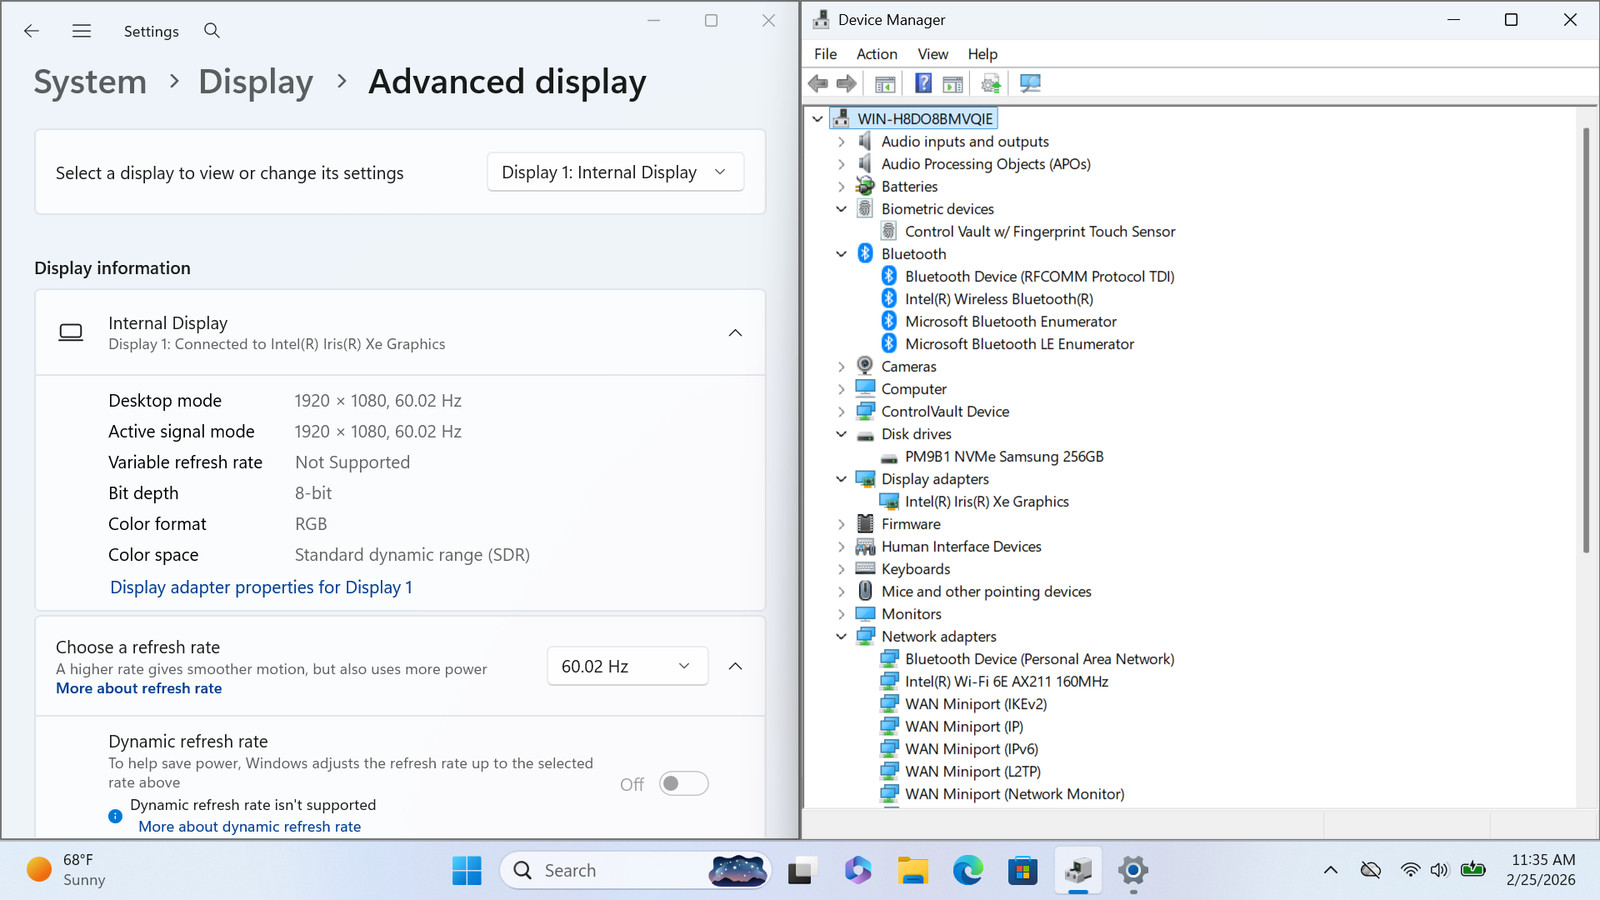Expand the Keyboards node

[841, 569]
